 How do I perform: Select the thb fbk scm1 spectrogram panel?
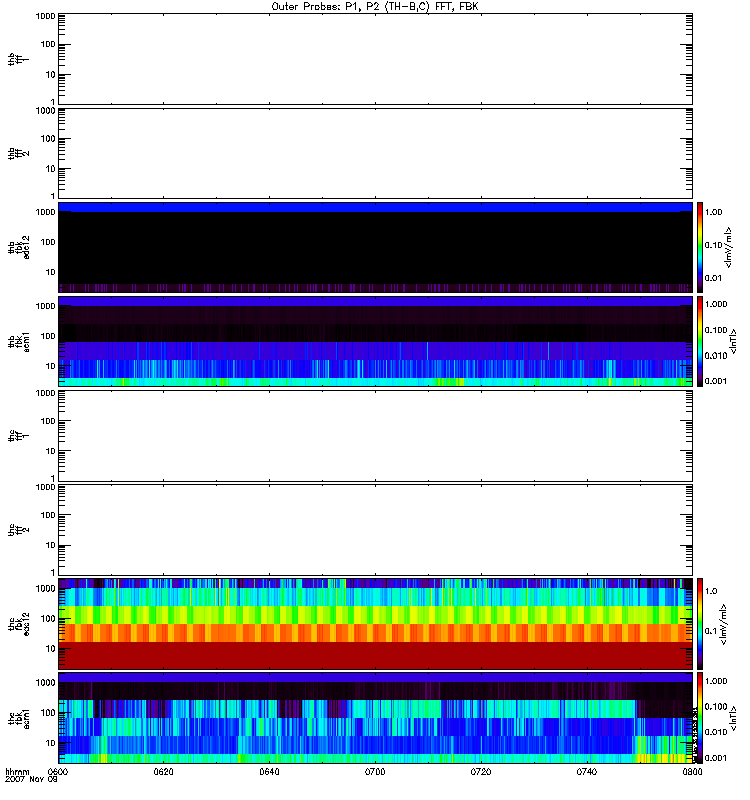pos(375,341)
